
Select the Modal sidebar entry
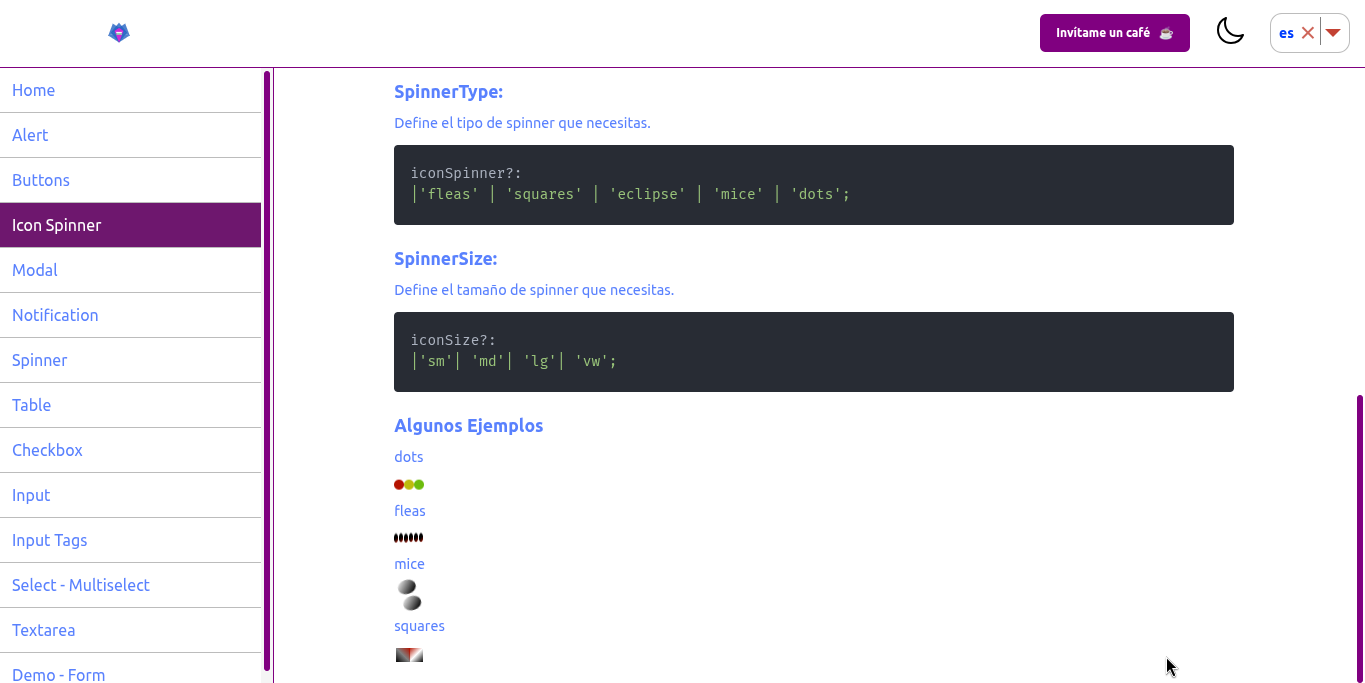tap(35, 270)
